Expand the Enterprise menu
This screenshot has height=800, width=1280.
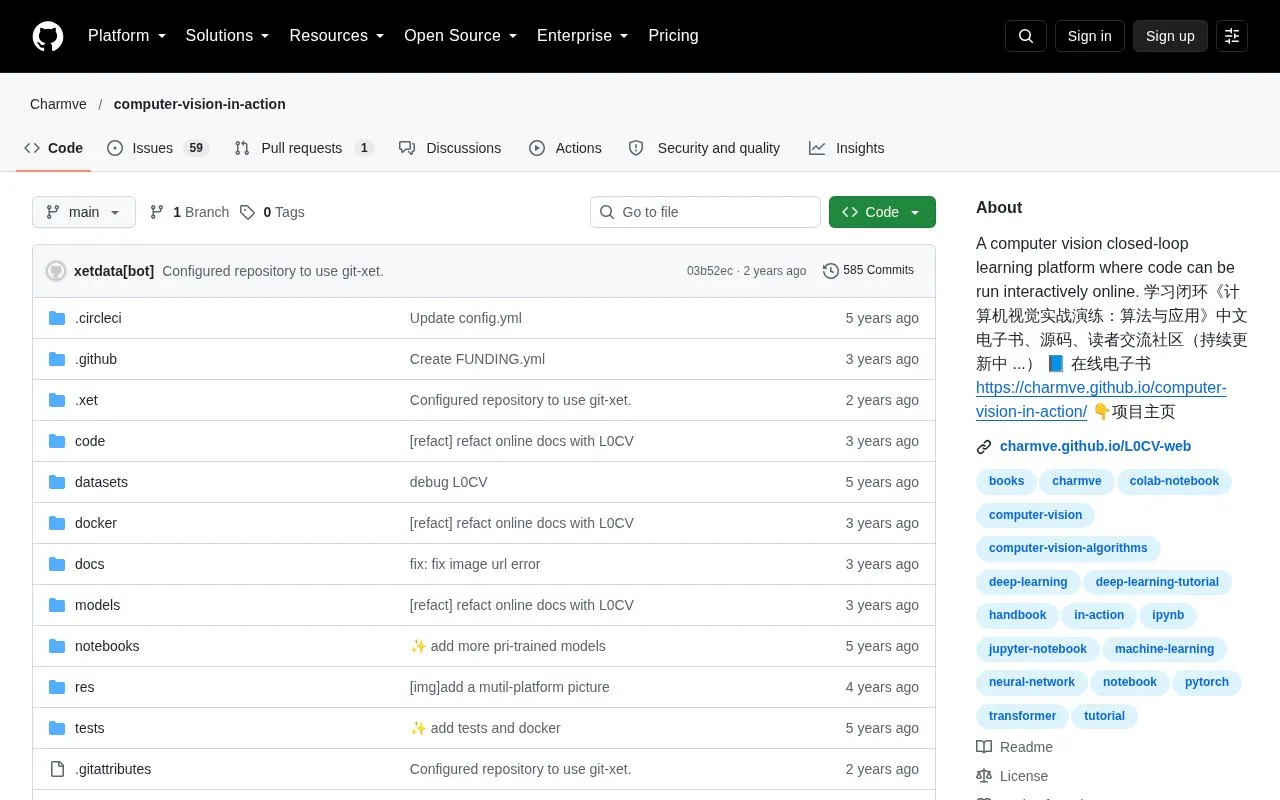pos(583,36)
